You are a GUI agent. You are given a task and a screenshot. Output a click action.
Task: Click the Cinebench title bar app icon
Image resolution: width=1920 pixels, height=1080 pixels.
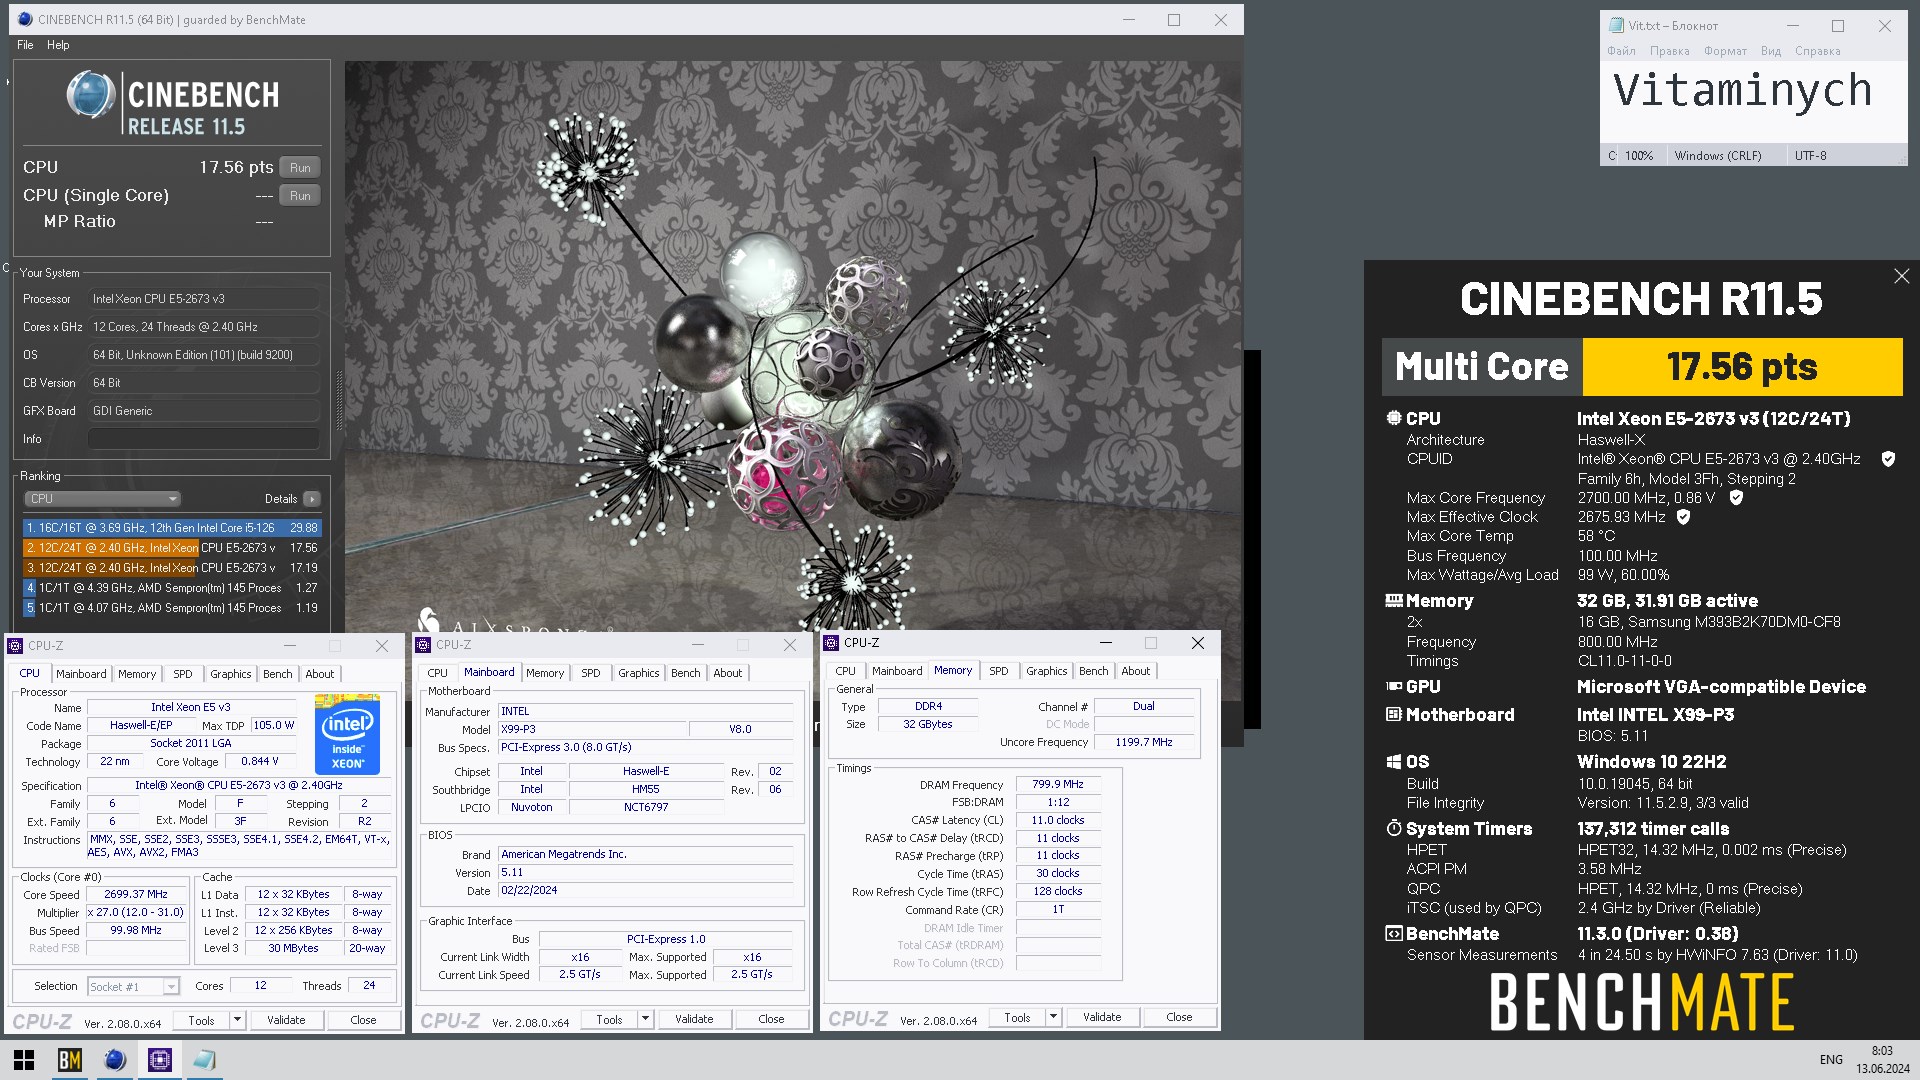tap(25, 19)
